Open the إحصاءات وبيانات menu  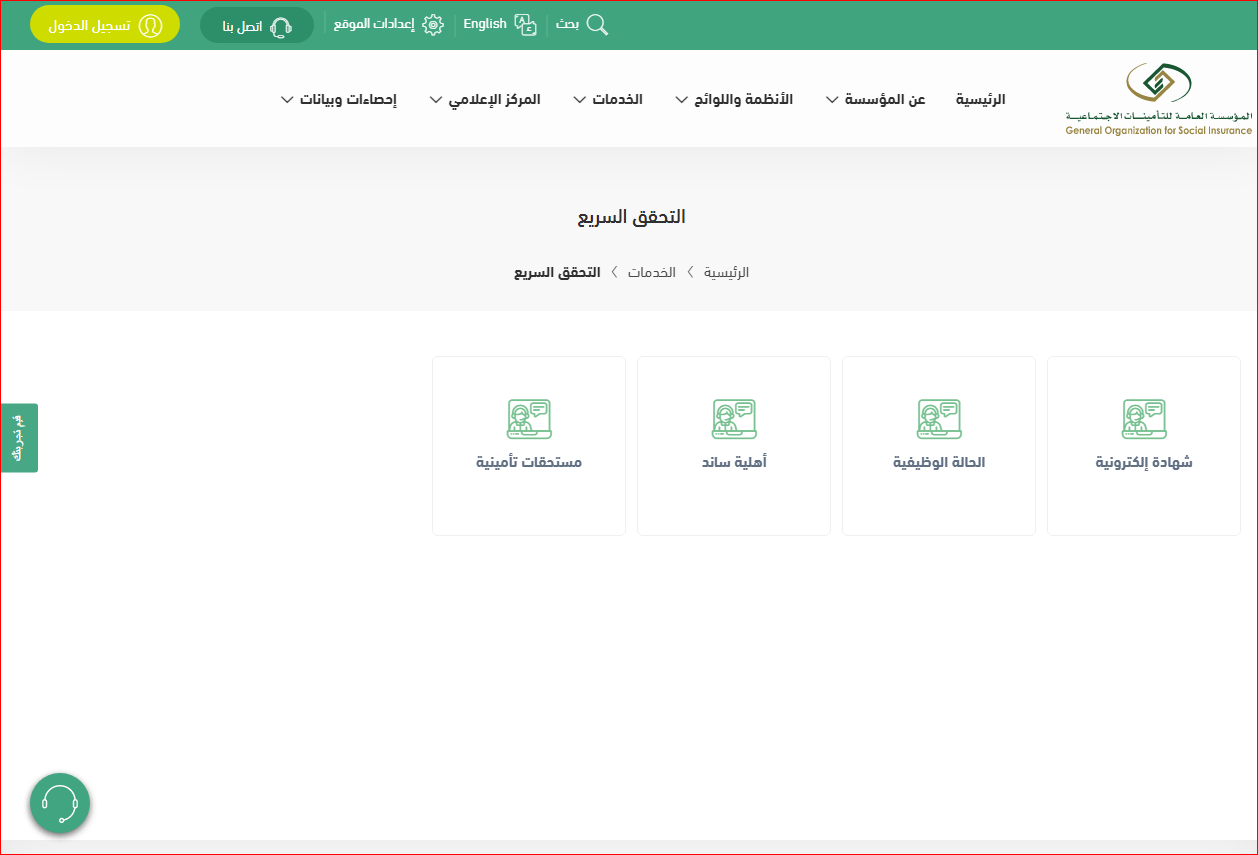(x=339, y=100)
